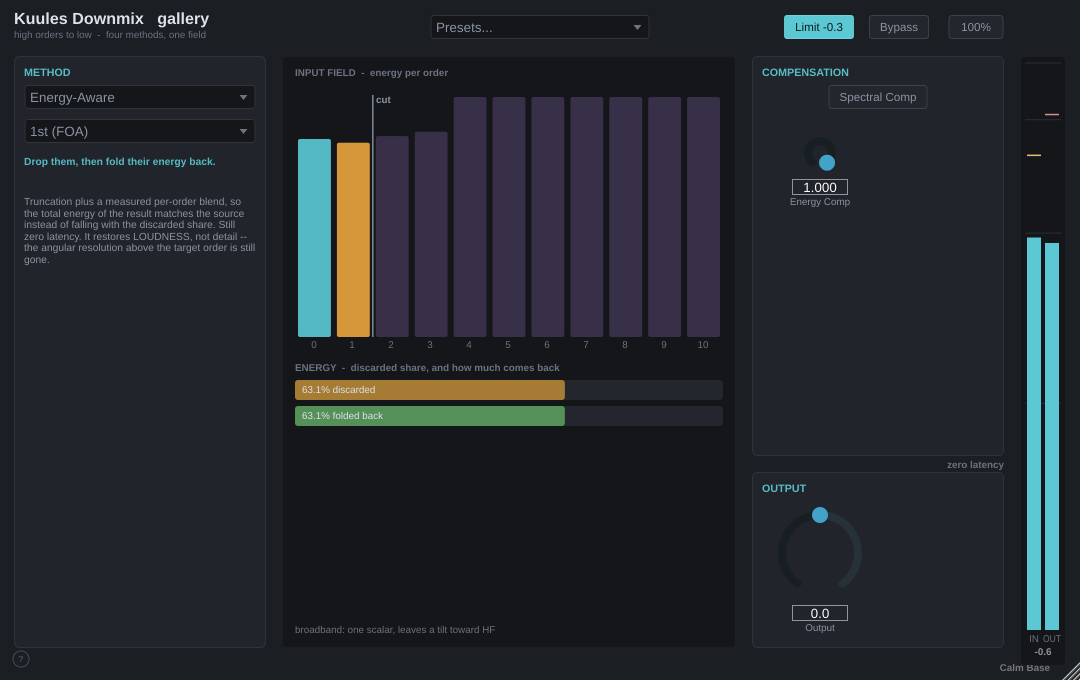Click the broadband one scalar note
This screenshot has height=680, width=1080.
click(x=395, y=630)
